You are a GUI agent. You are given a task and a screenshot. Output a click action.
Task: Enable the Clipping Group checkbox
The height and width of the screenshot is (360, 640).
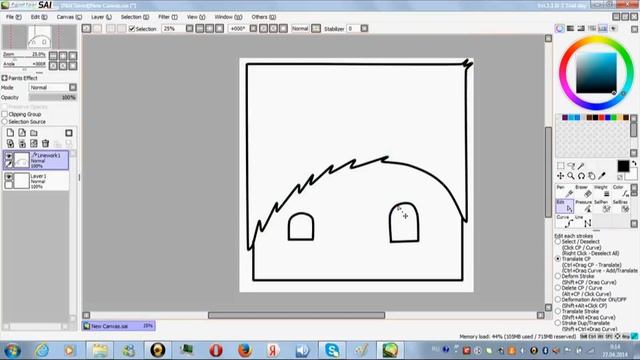click(x=5, y=114)
